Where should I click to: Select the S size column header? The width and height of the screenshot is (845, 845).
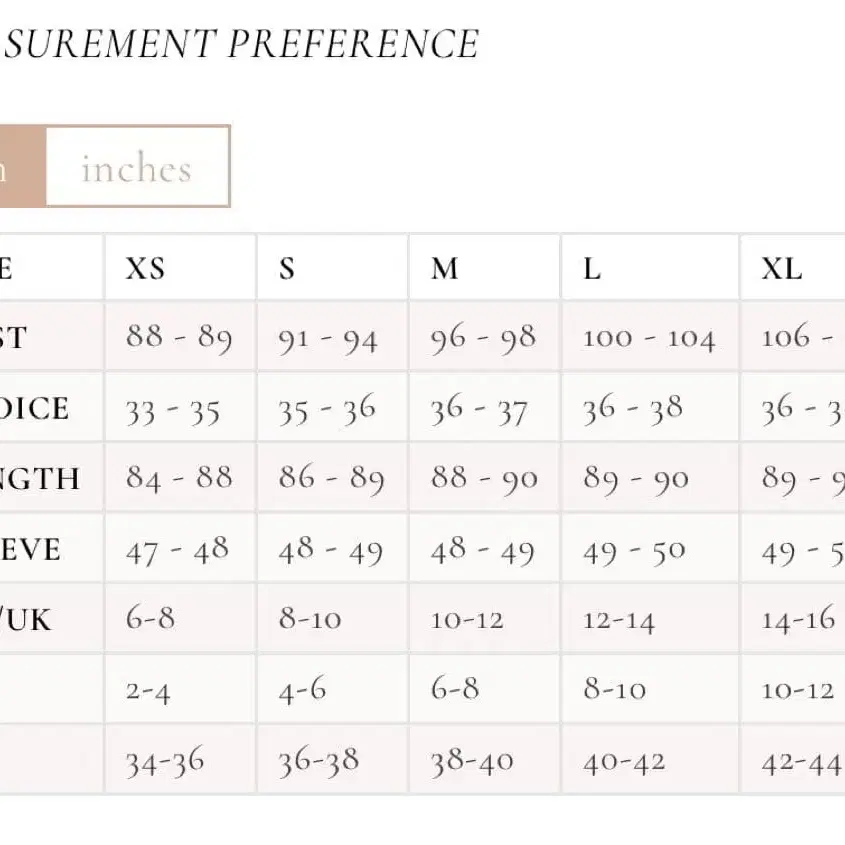(288, 269)
